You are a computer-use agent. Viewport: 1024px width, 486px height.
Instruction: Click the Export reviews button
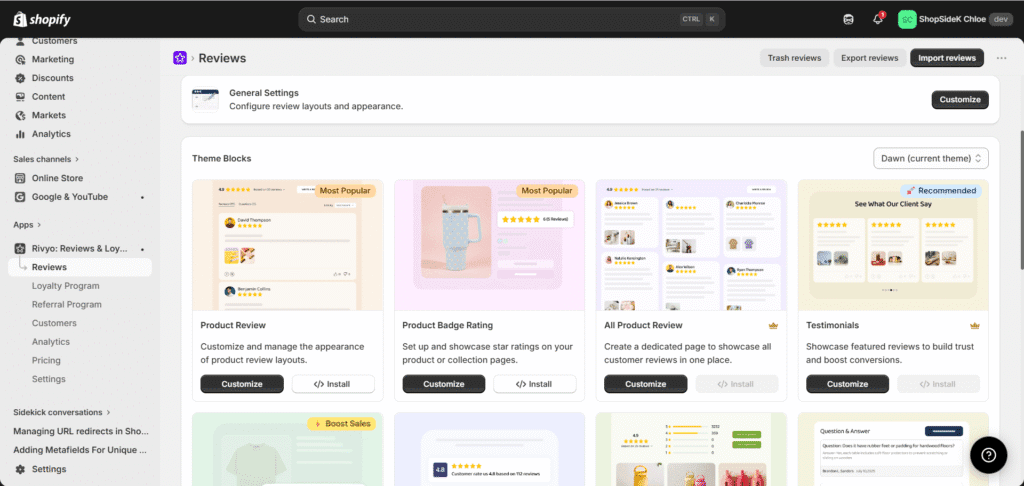pyautogui.click(x=869, y=58)
